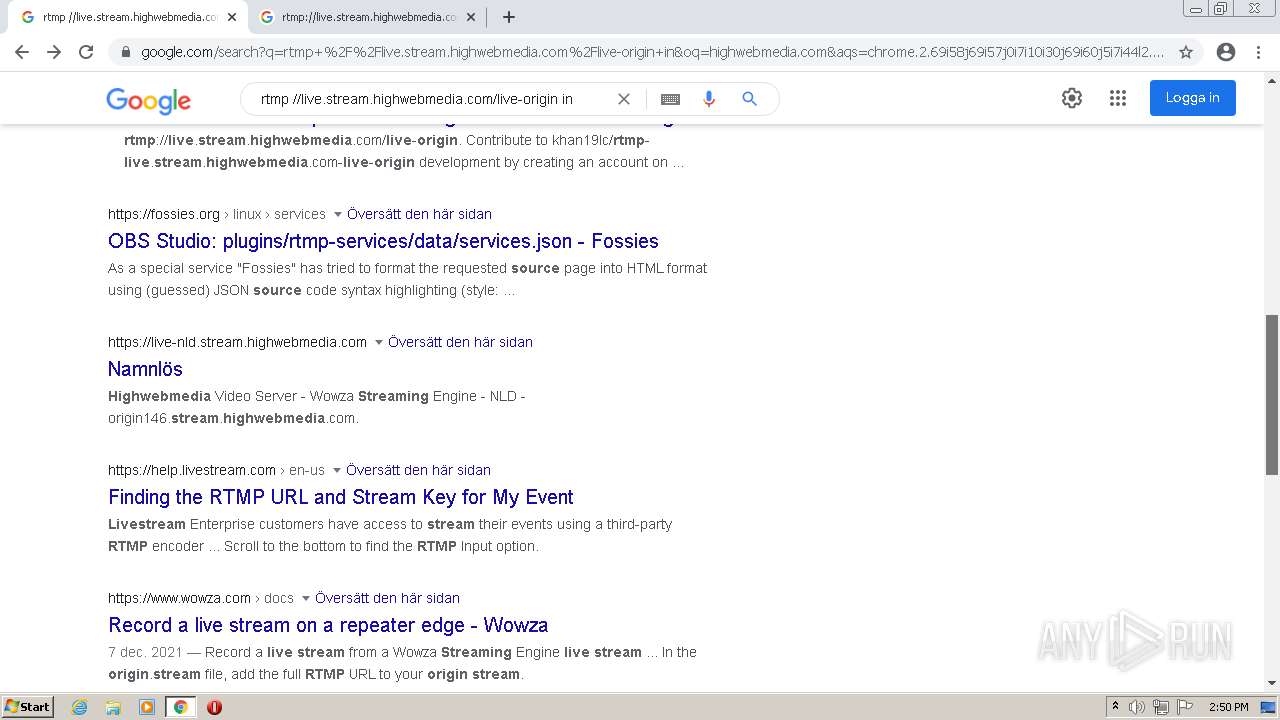Image resolution: width=1280 pixels, height=720 pixels.
Task: Open the volume speaker tray icon
Action: point(1137,707)
